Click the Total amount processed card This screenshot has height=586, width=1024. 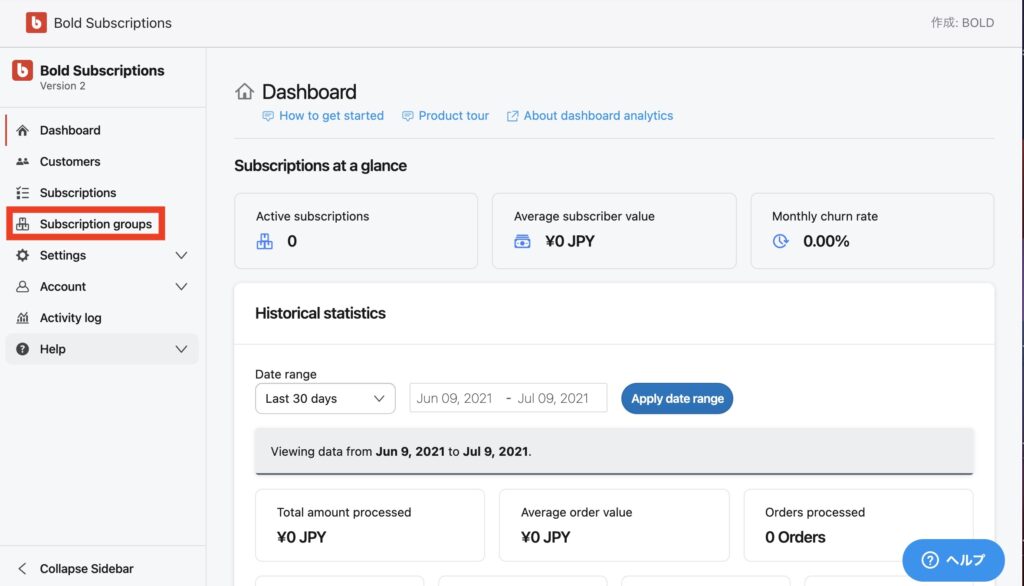point(370,525)
